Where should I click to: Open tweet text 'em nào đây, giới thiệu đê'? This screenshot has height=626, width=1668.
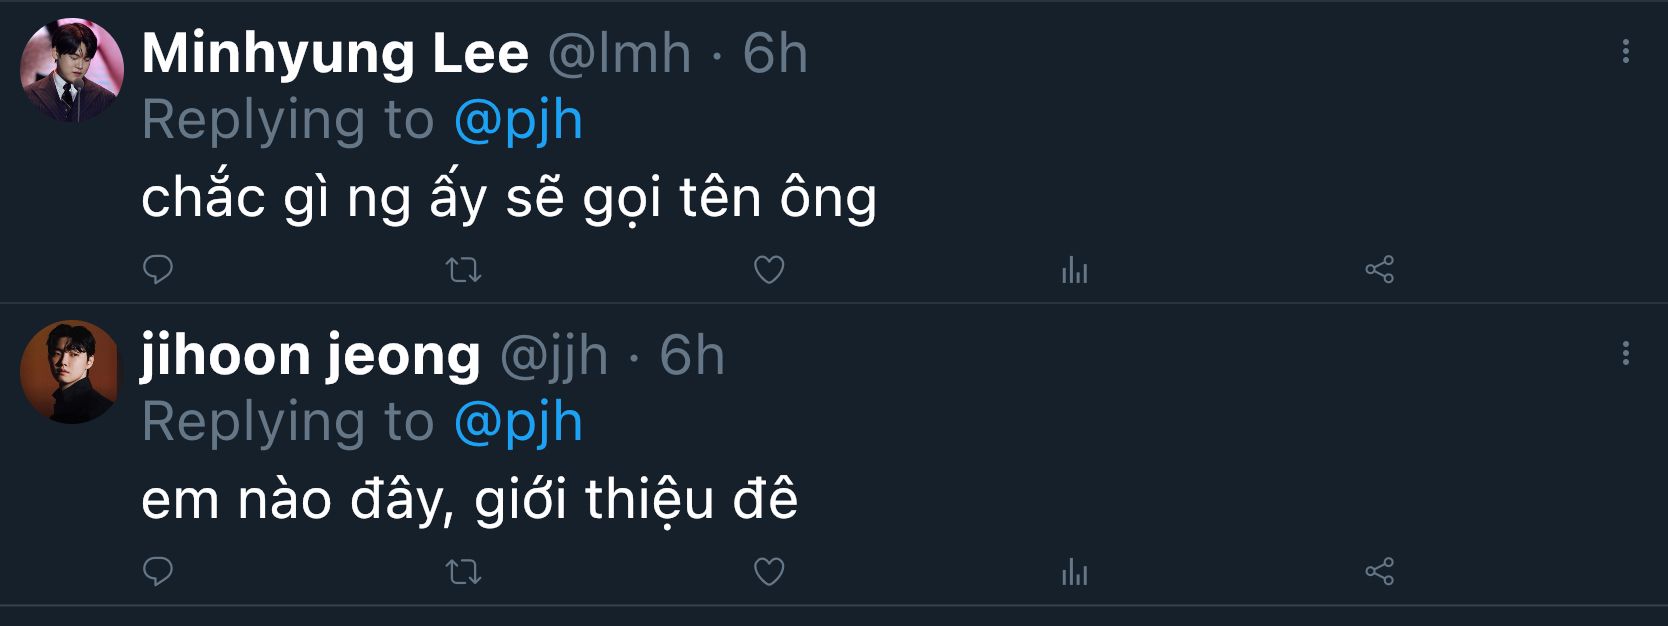point(469,500)
